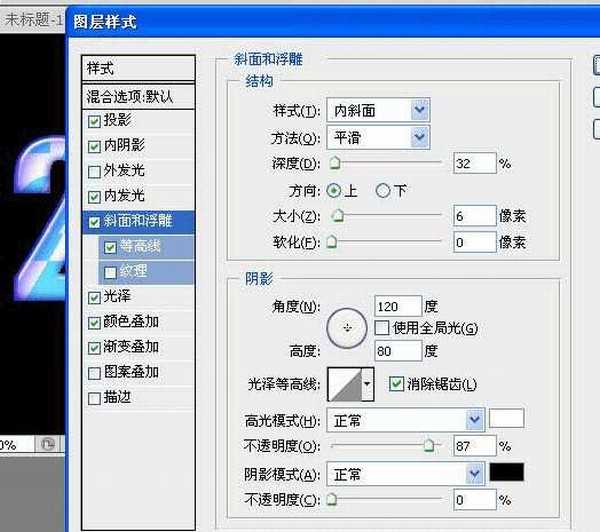Toggle the 等高线 sub-option checkbox
Screen dimensions: 600x532
tap(110, 248)
